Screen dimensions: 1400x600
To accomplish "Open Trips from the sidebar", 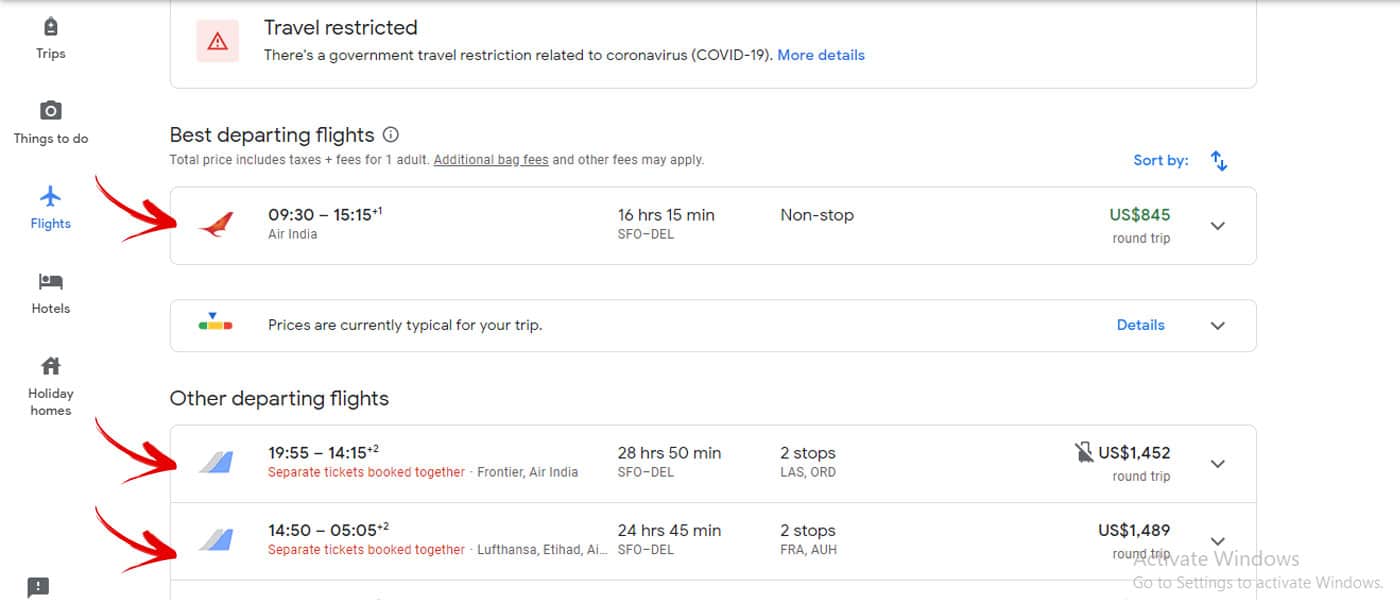I will pos(51,37).
